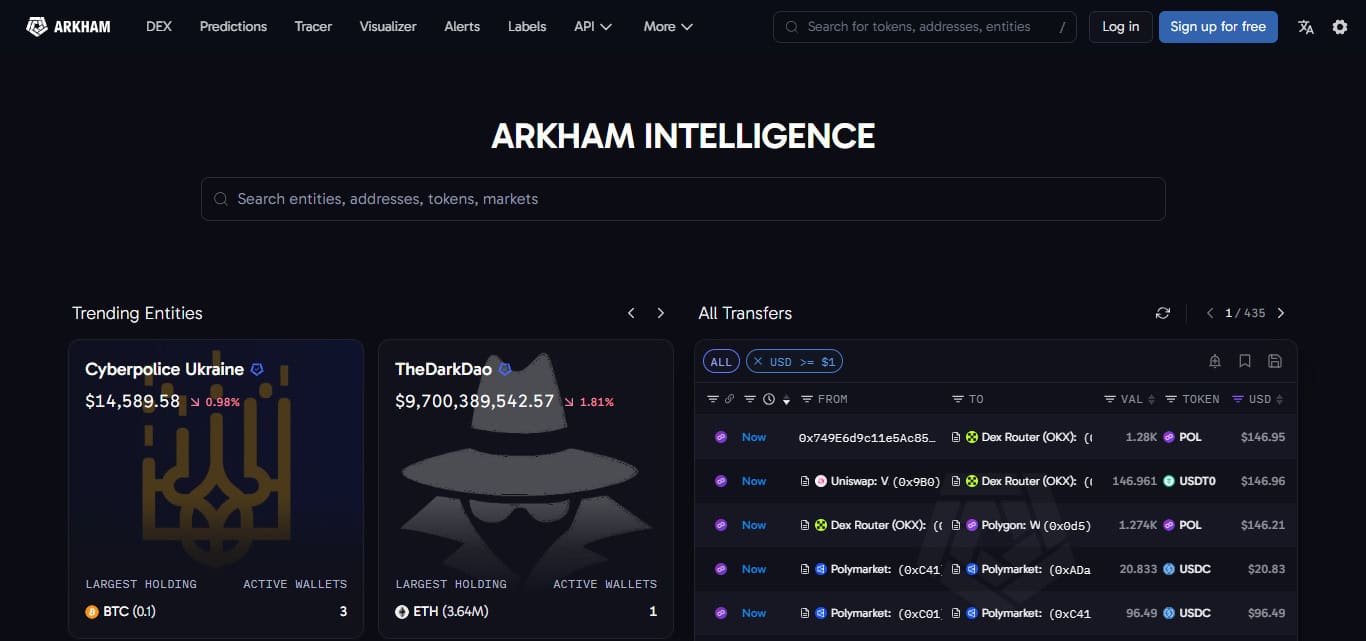Open the Visualizer page
1366x641 pixels.
388,27
